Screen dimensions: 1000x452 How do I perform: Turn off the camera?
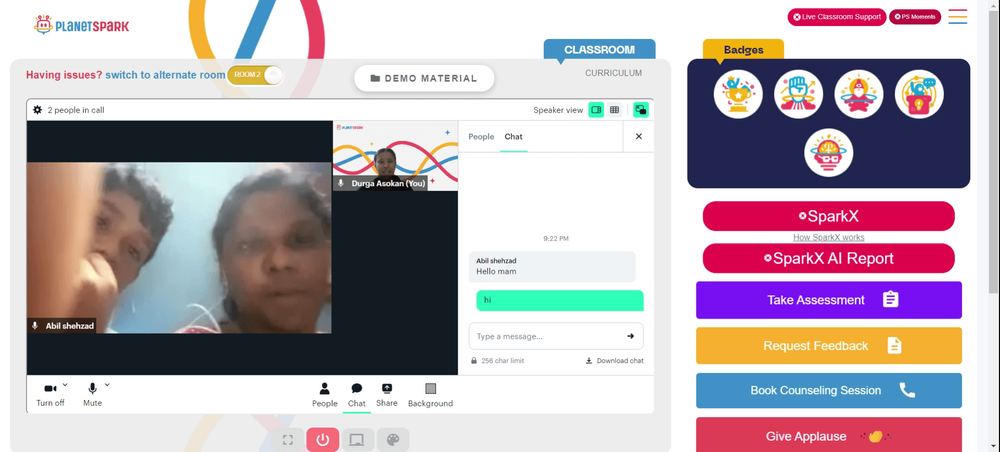click(x=50, y=395)
